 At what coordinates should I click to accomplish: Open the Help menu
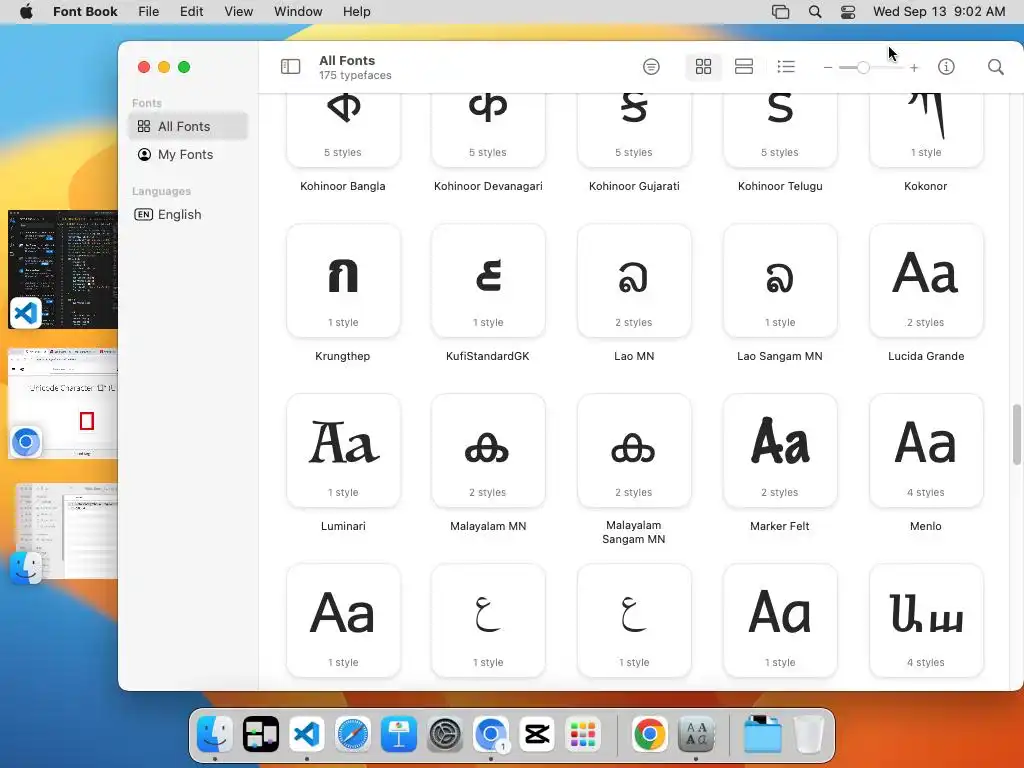tap(357, 11)
